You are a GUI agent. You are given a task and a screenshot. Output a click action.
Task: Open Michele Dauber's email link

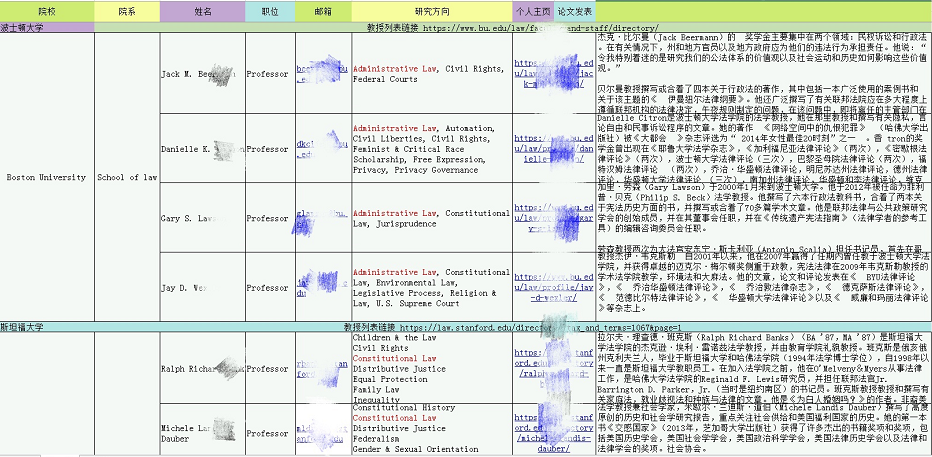322,433
